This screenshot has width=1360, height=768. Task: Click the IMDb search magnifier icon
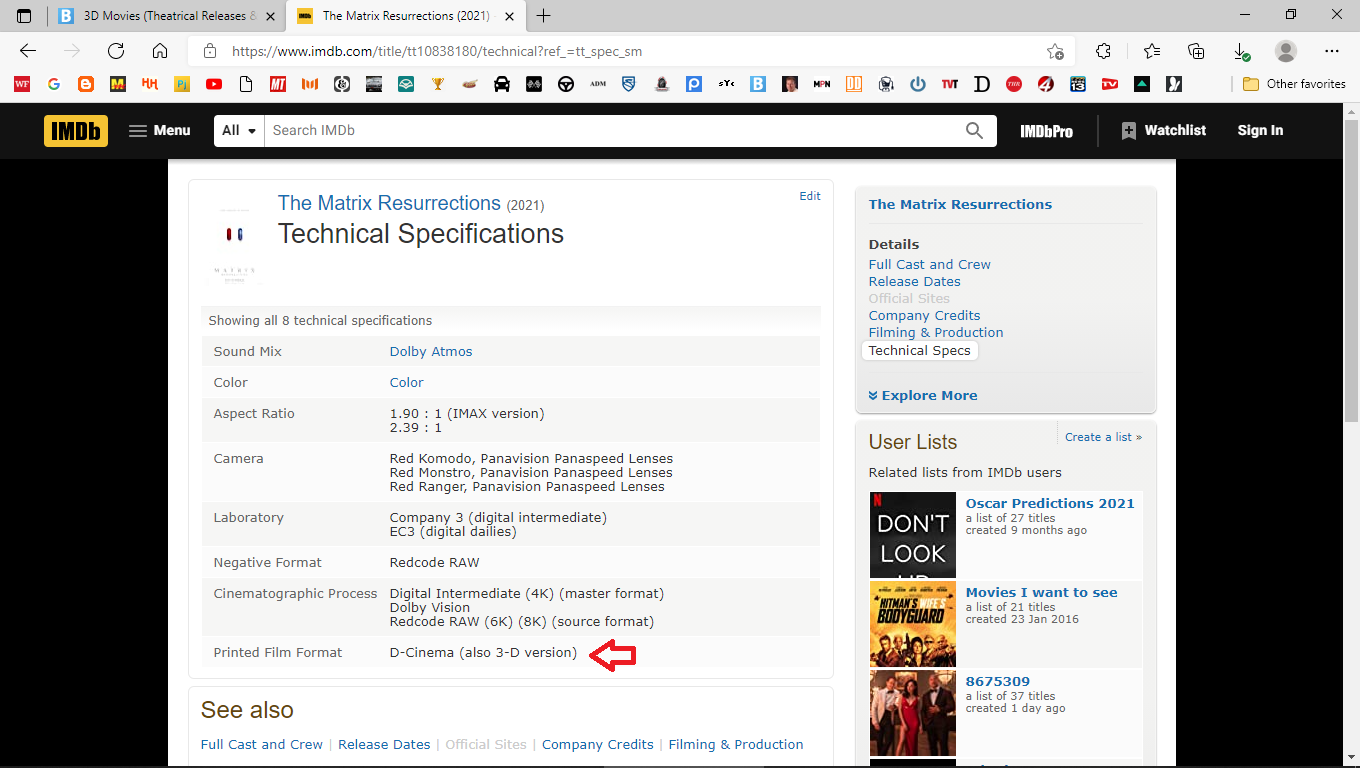pyautogui.click(x=974, y=130)
